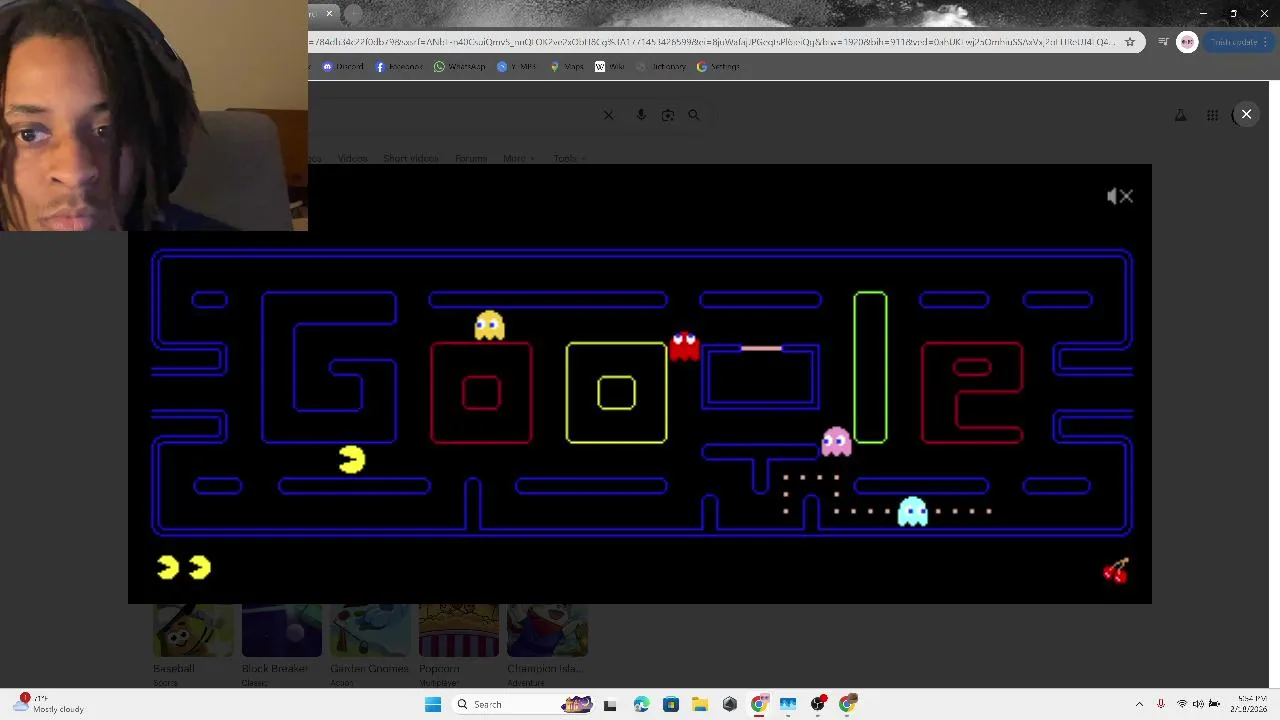1280x720 pixels.
Task: Open the WhatsApp bookmark
Action: [459, 67]
